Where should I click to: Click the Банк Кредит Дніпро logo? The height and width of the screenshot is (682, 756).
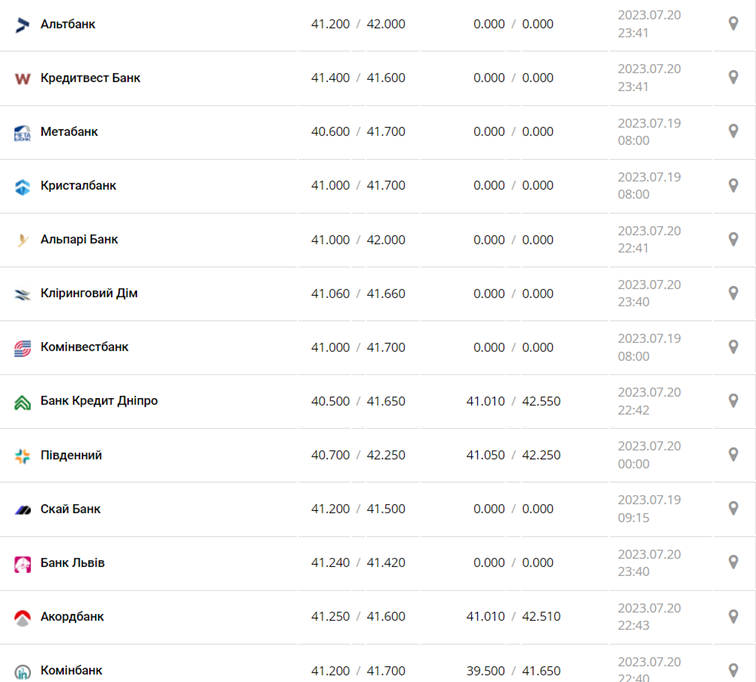(x=22, y=402)
